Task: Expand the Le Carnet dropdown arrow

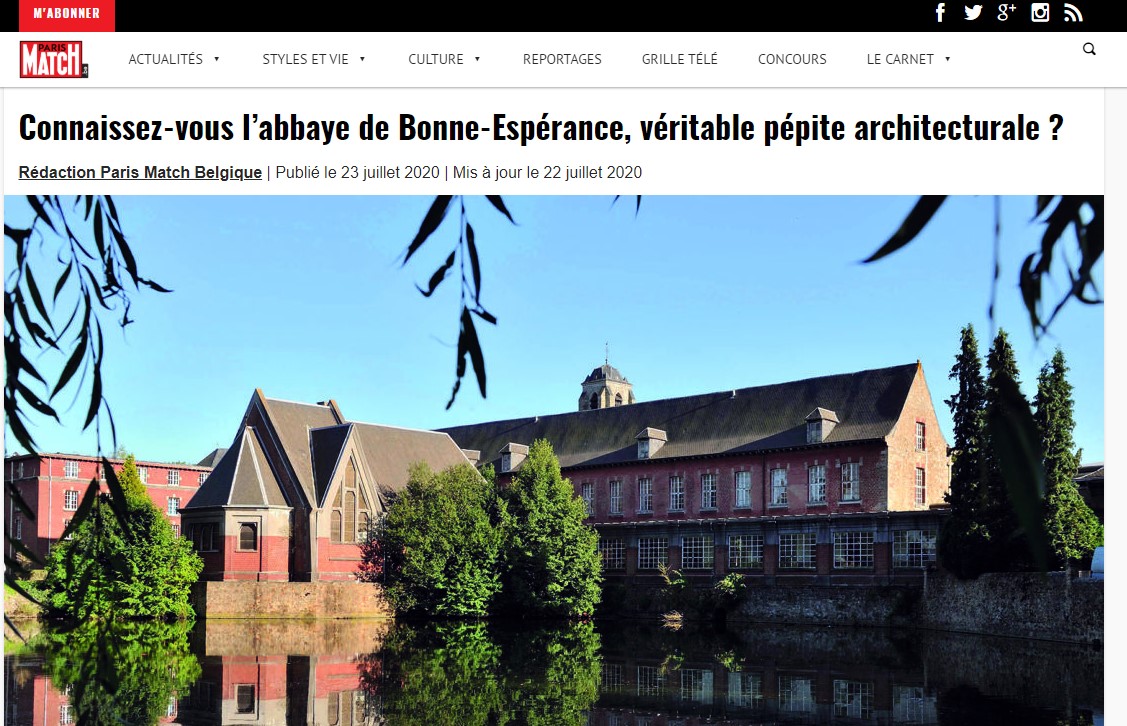Action: point(947,59)
